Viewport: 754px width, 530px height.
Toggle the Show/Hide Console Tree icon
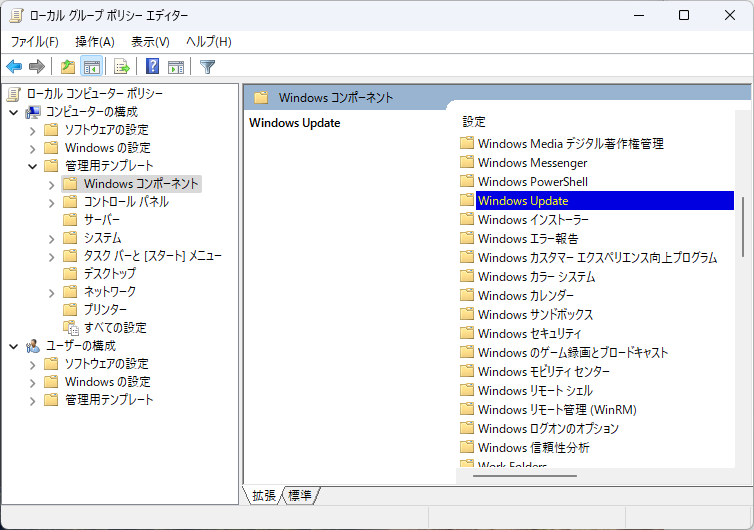(x=91, y=66)
